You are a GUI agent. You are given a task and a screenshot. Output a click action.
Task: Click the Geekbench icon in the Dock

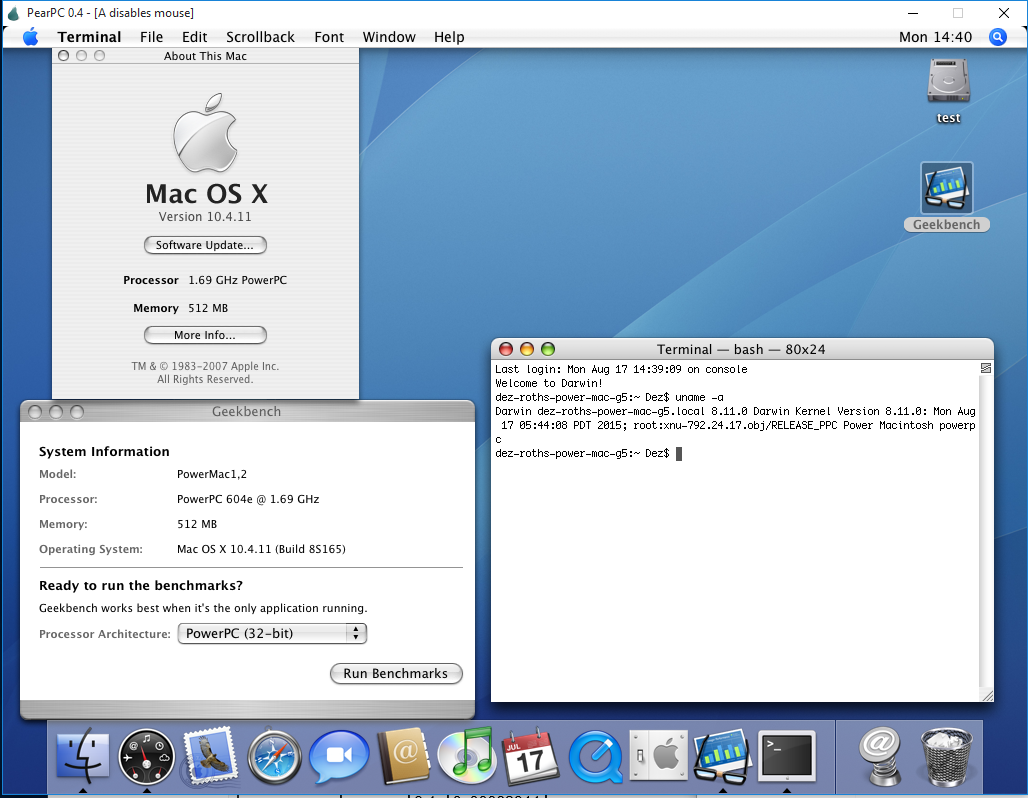[722, 756]
